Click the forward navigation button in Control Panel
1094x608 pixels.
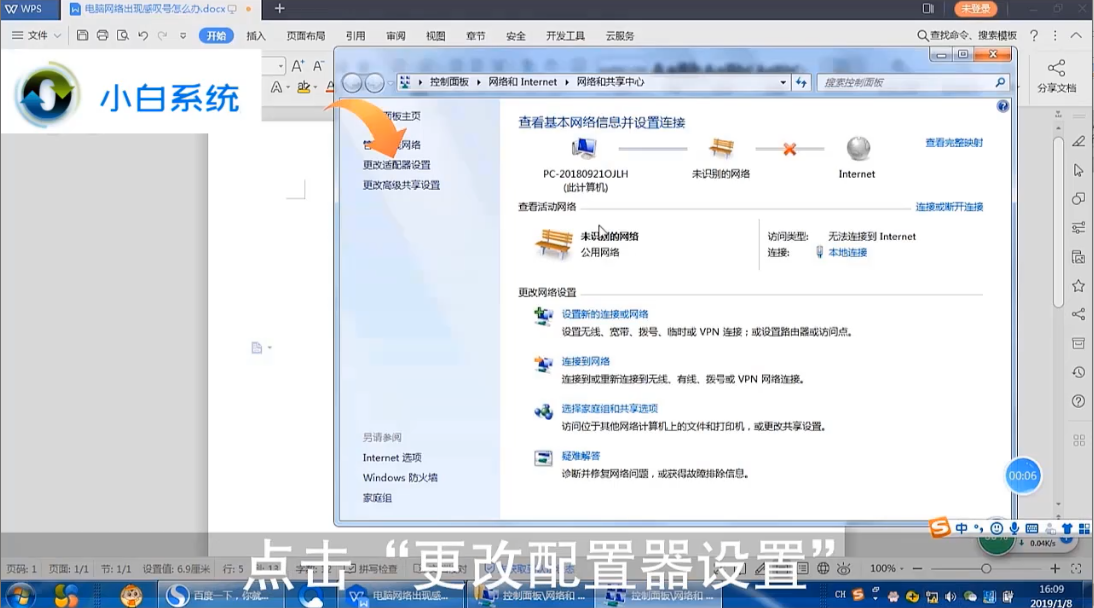tap(375, 82)
